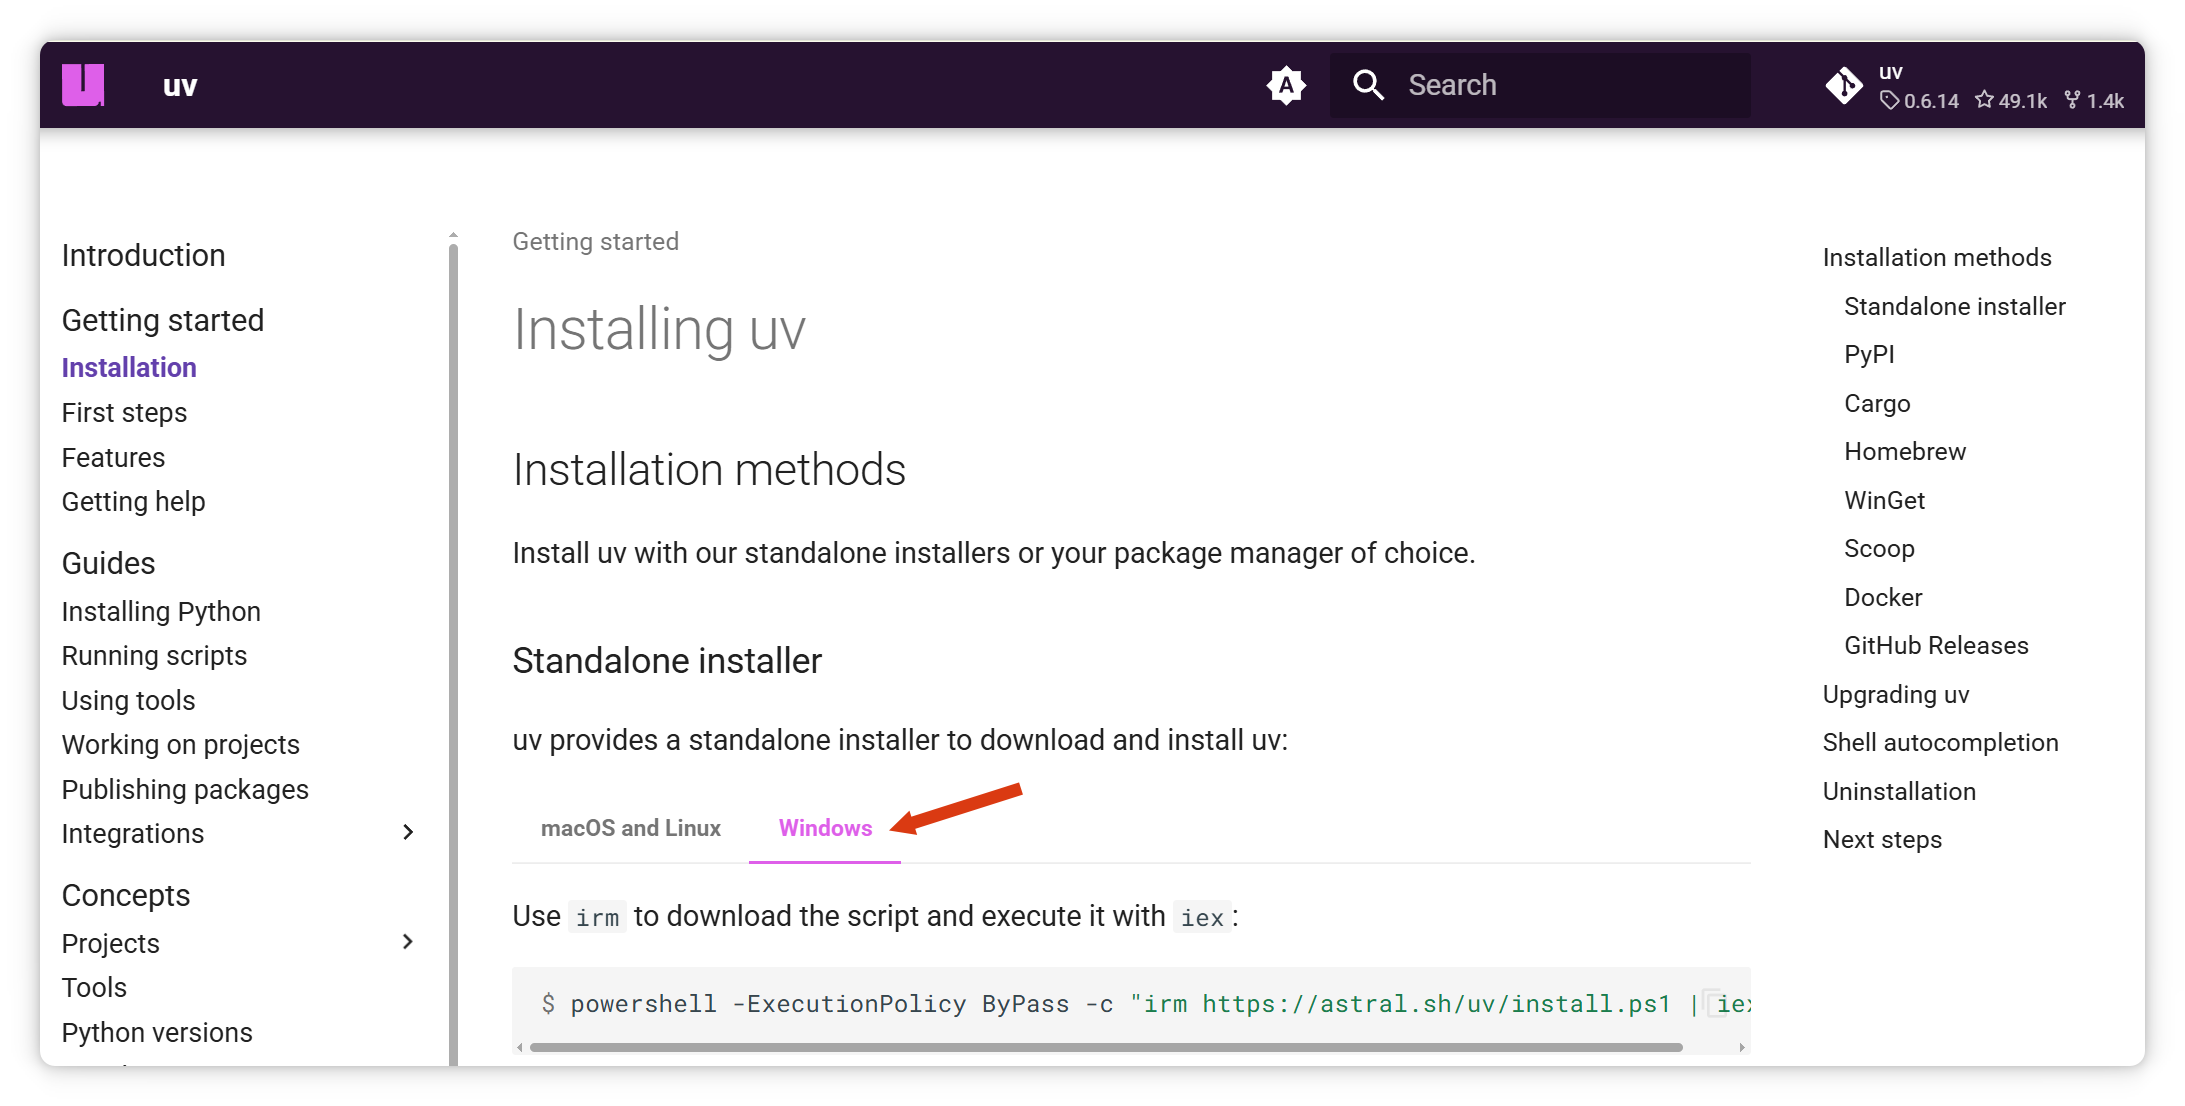Screen dimensions: 2185x1106
Task: Go to GitHub Releases section
Action: (1935, 646)
